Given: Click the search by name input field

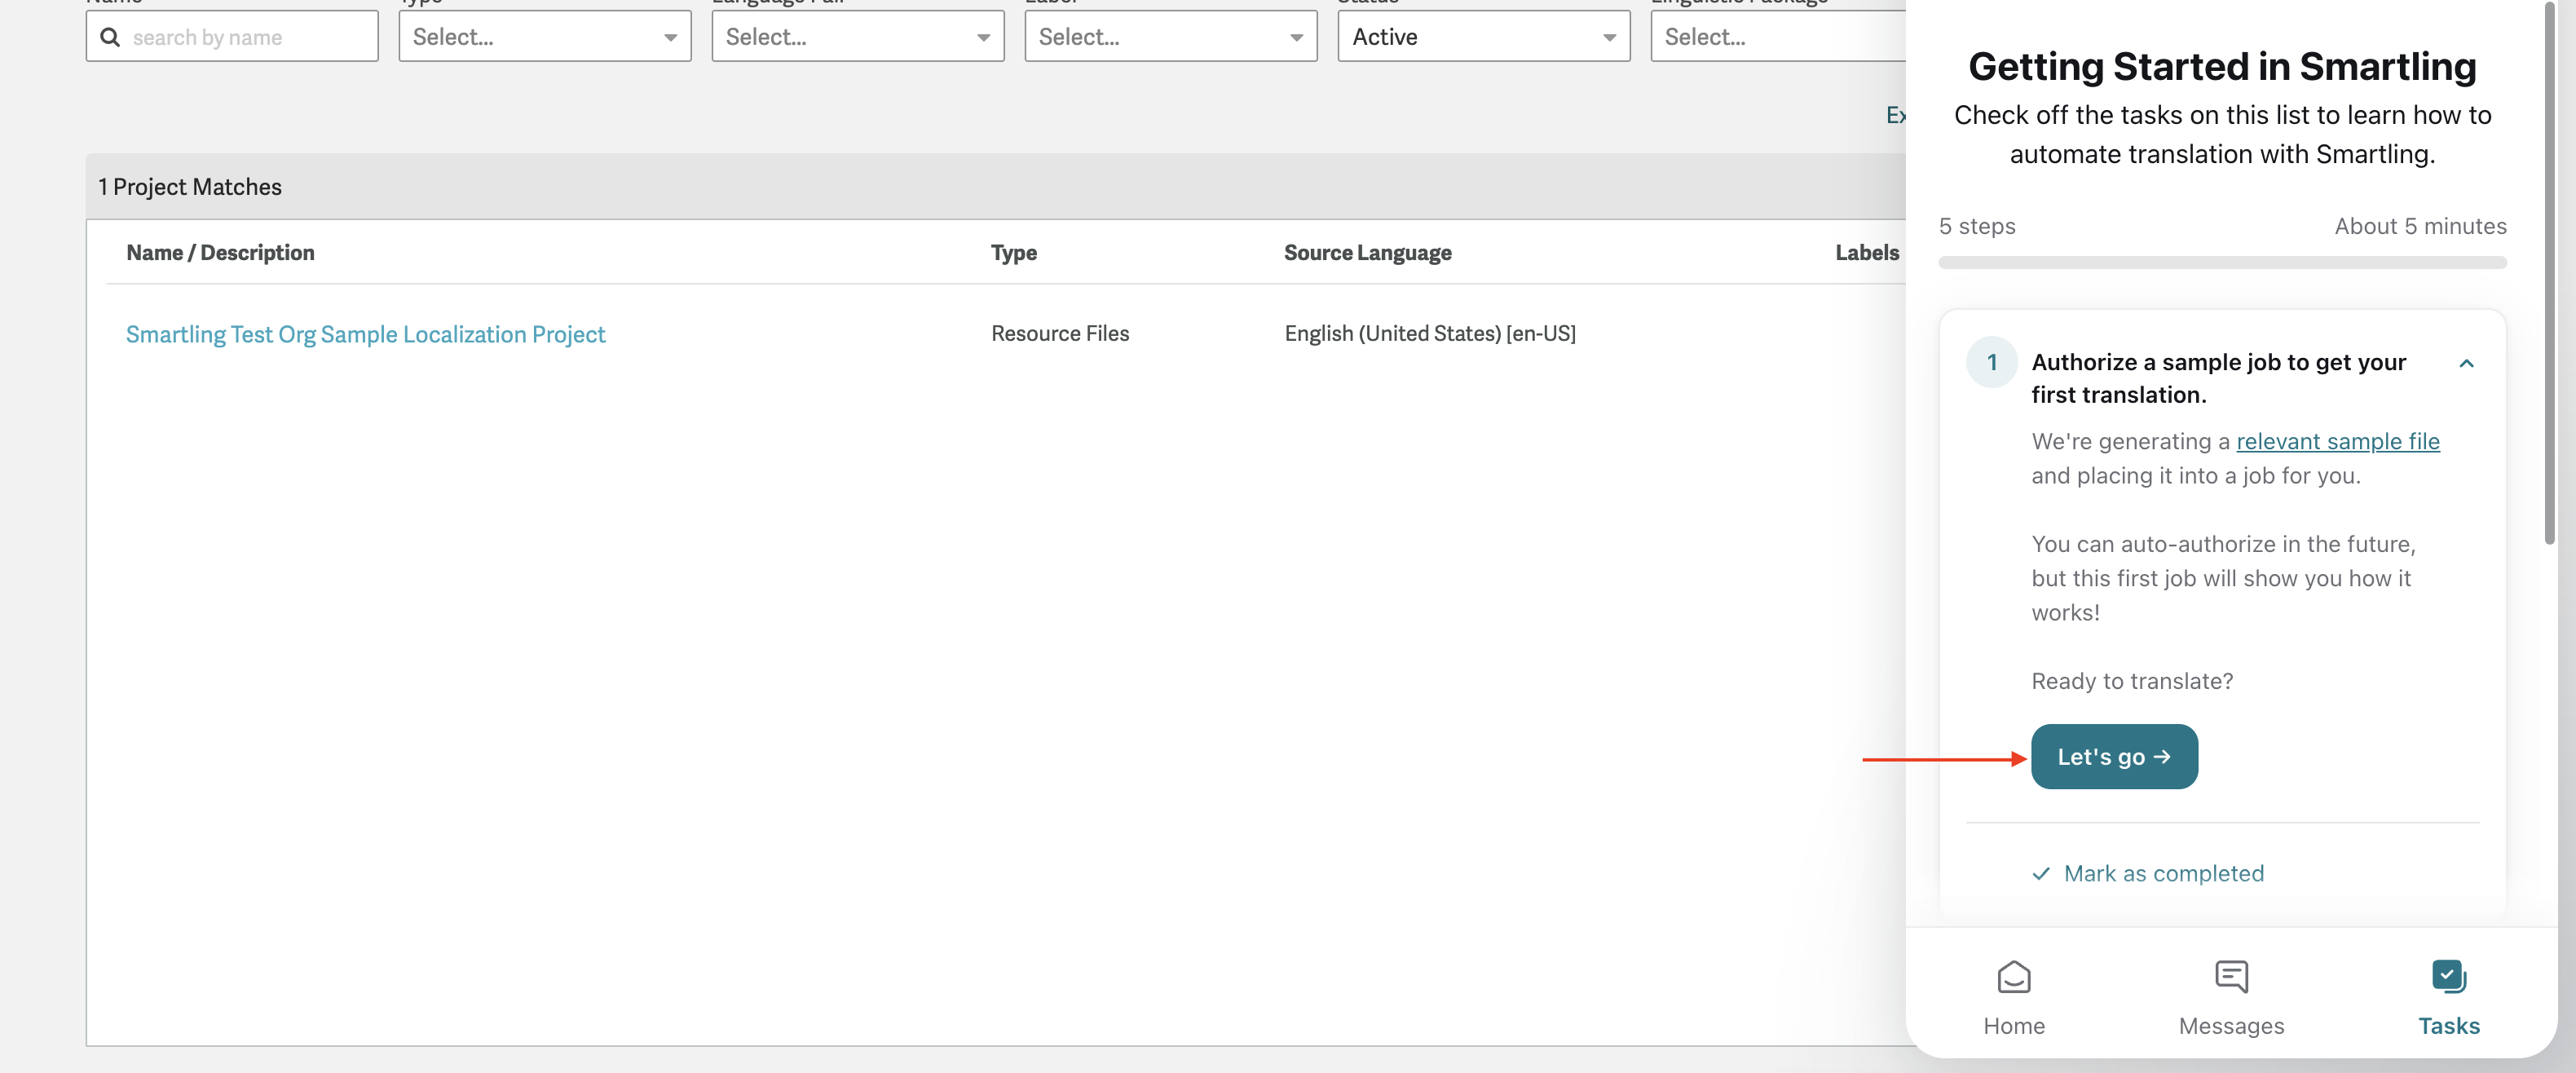Looking at the screenshot, I should (x=232, y=37).
